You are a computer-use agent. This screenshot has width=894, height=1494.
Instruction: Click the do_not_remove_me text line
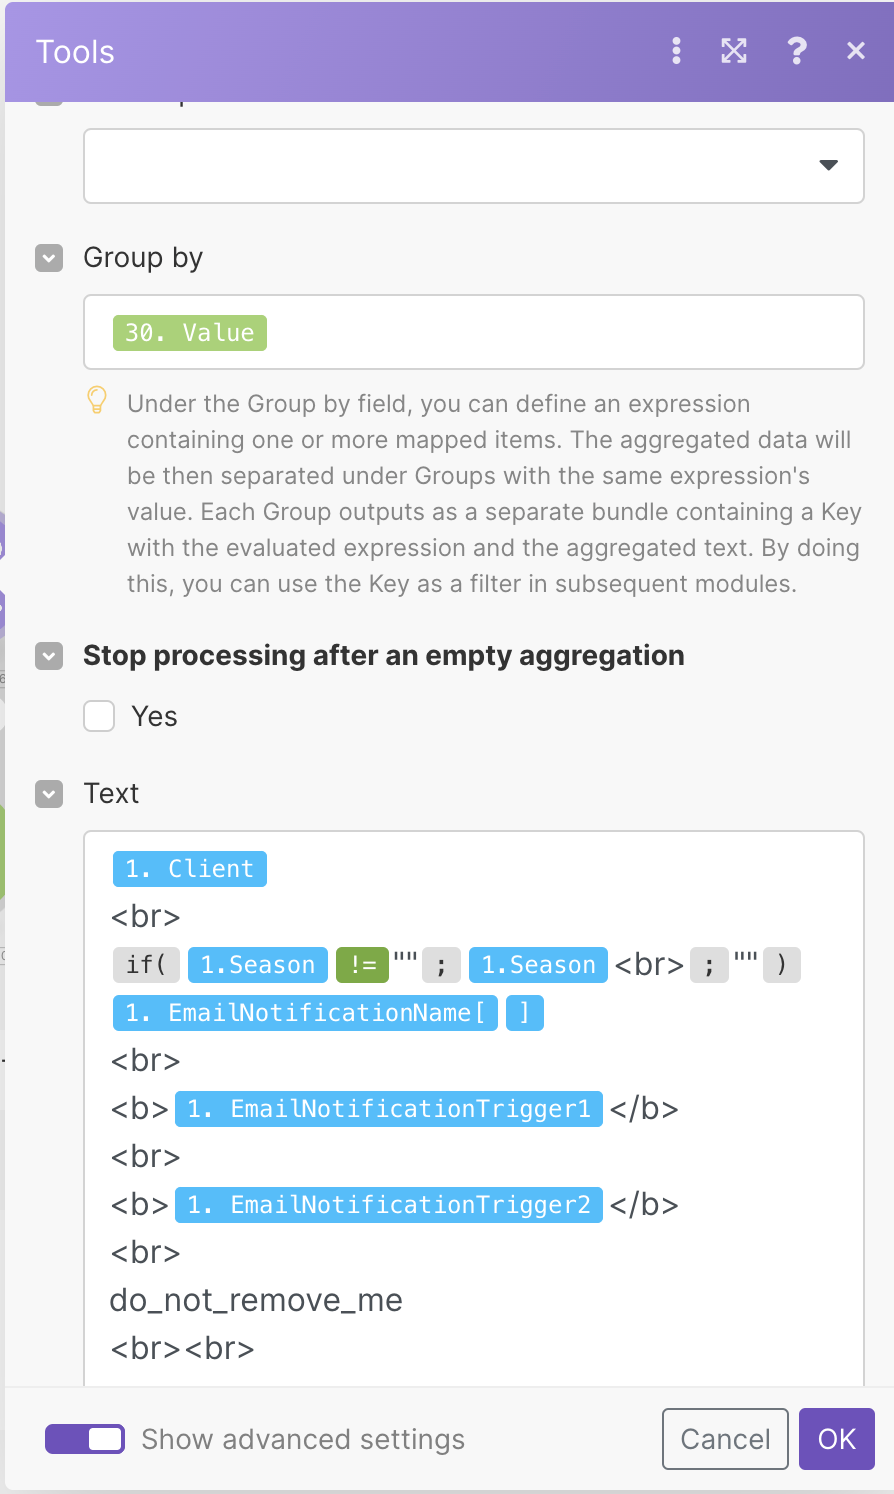256,1301
